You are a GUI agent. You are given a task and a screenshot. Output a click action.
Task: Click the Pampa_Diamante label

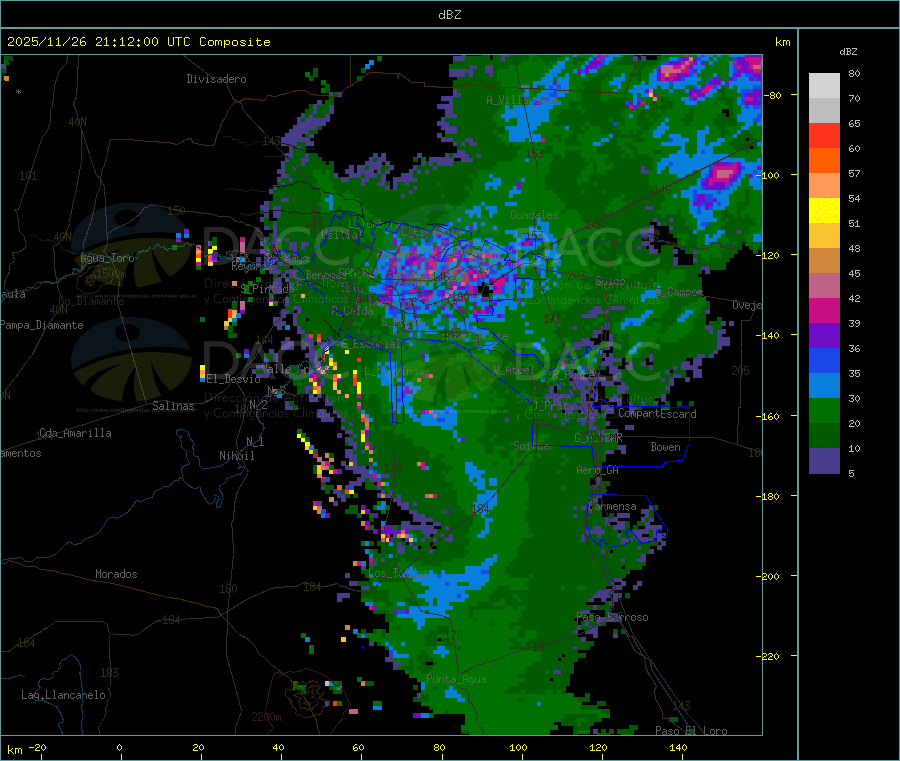[x=42, y=325]
